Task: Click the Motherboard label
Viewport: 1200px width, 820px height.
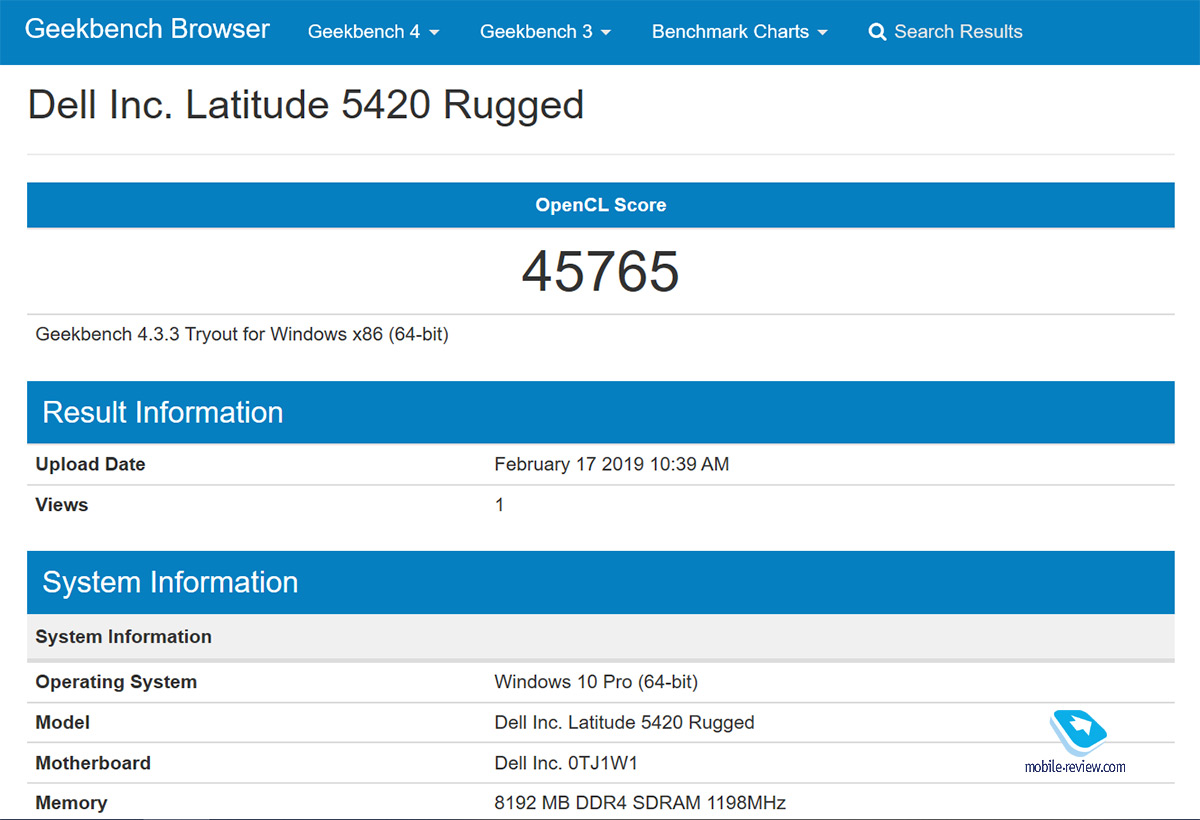Action: point(93,763)
